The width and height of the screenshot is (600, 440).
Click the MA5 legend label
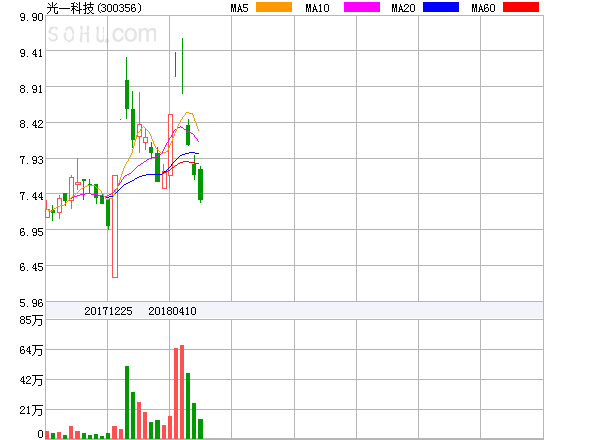[x=240, y=8]
